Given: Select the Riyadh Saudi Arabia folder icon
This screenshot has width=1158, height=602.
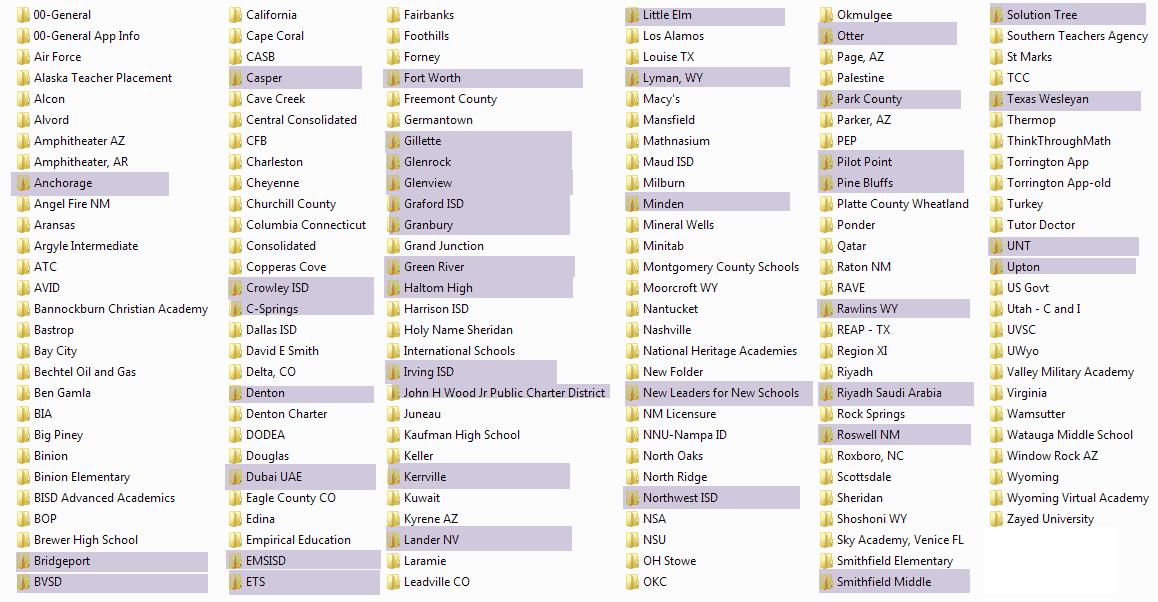Looking at the screenshot, I should point(826,393).
